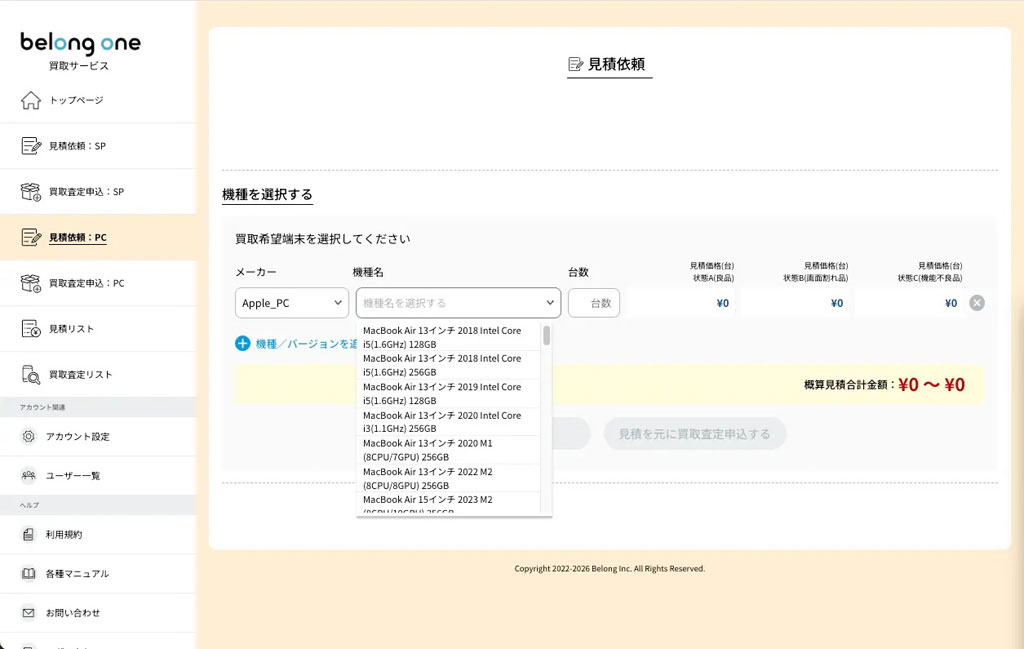Screen dimensions: 1024x649
Task: Choose MacBook Air 13インチ 2020 i3 256GB
Action: (448, 422)
